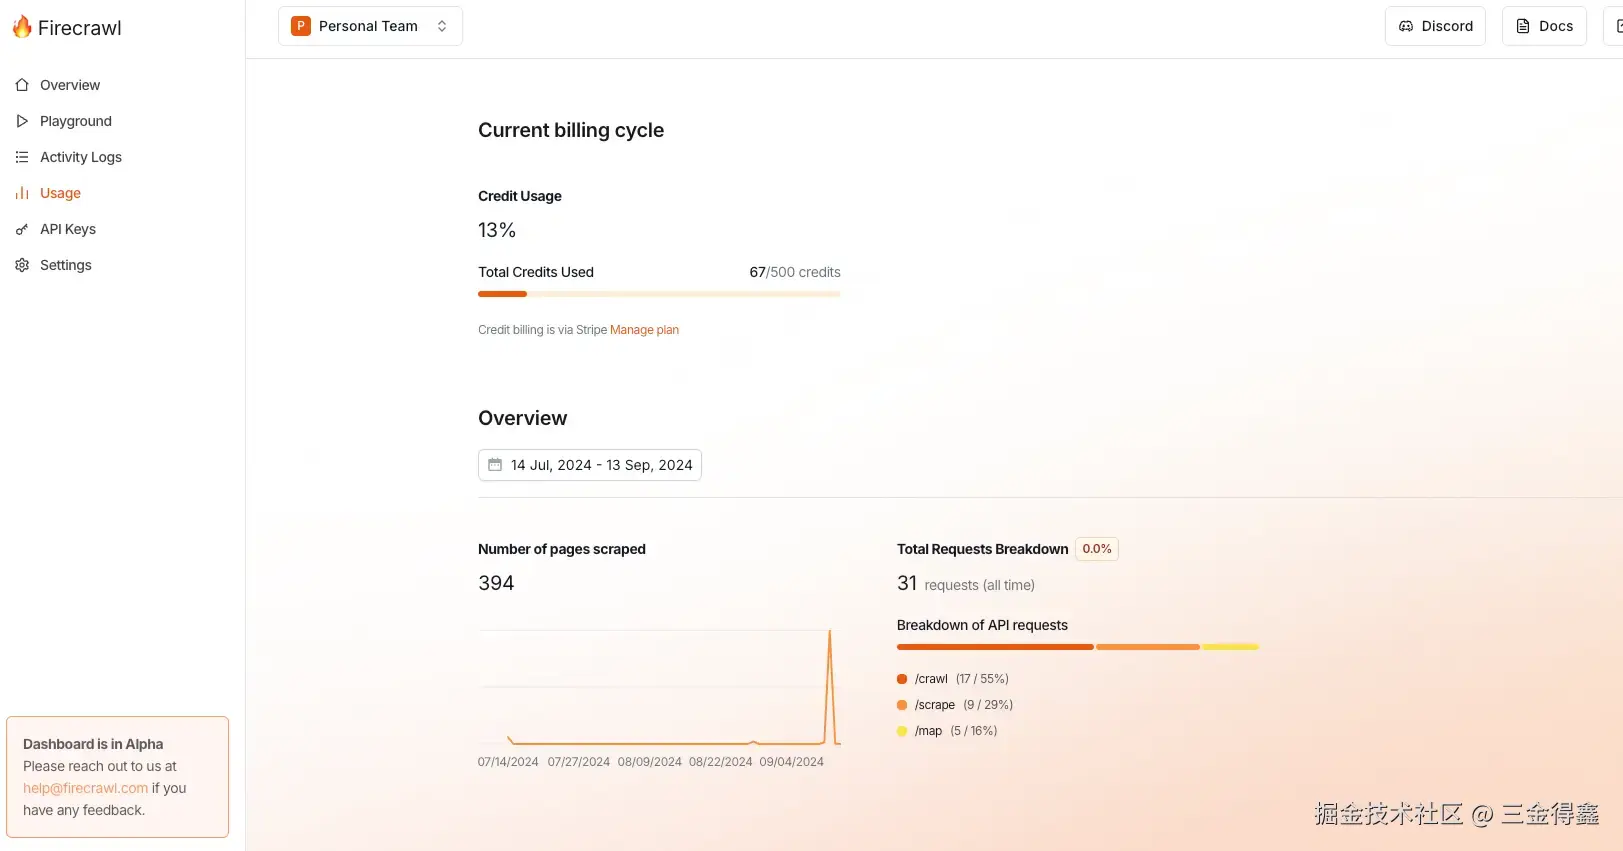The width and height of the screenshot is (1623, 851).
Task: Click the Firecrawl flame logo
Action: 22,27
